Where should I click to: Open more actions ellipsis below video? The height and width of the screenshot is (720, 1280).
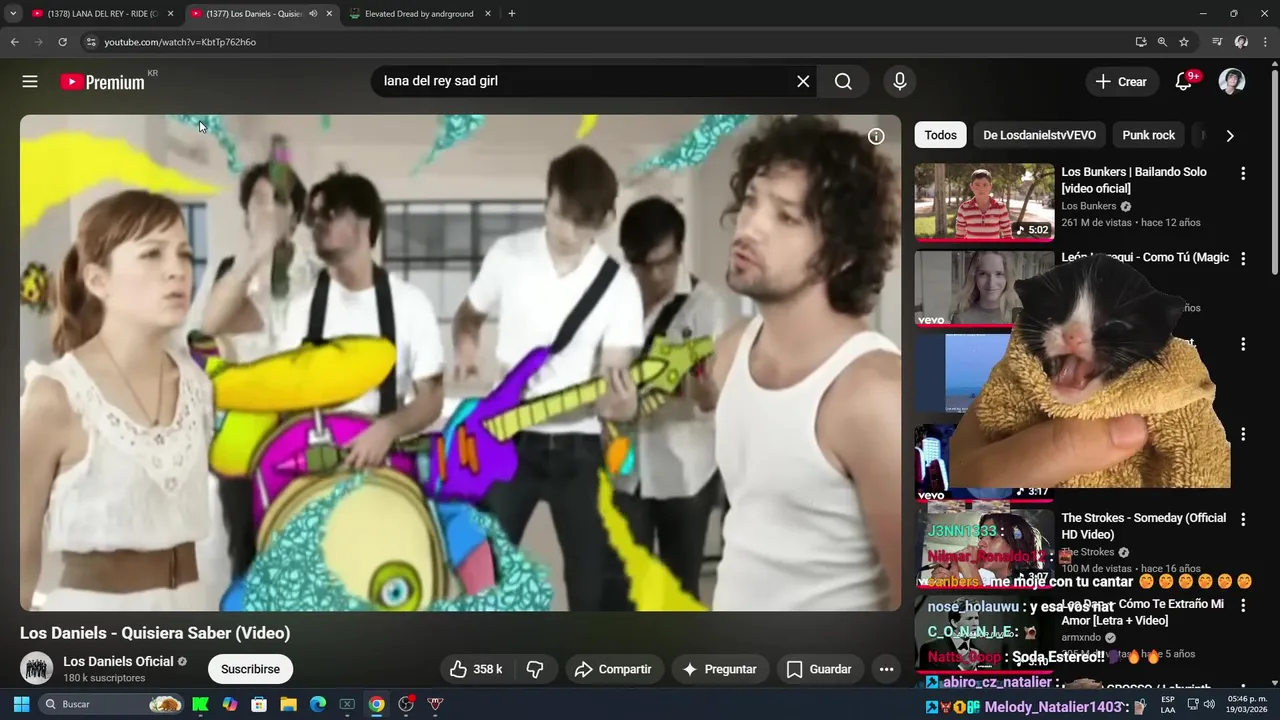[x=886, y=669]
